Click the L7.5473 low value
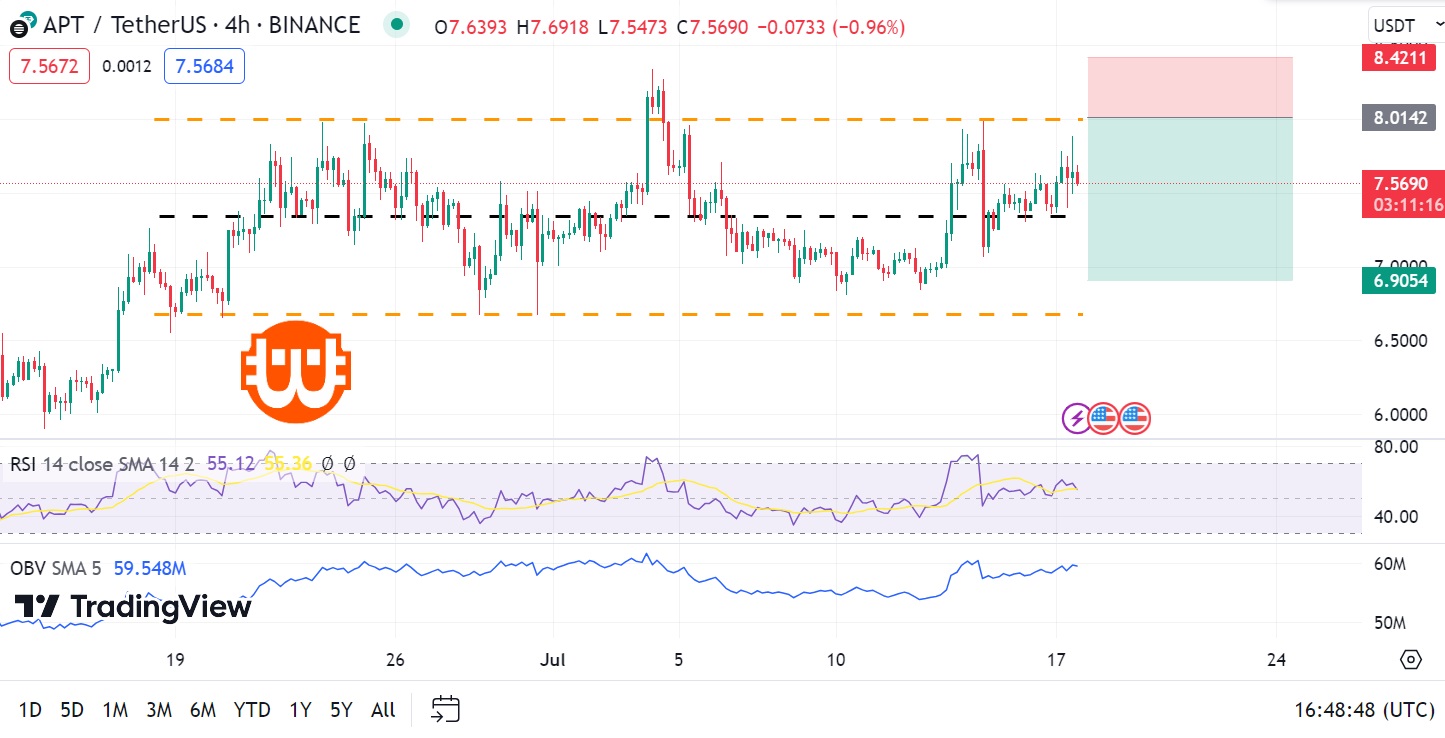1445x738 pixels. tap(634, 27)
